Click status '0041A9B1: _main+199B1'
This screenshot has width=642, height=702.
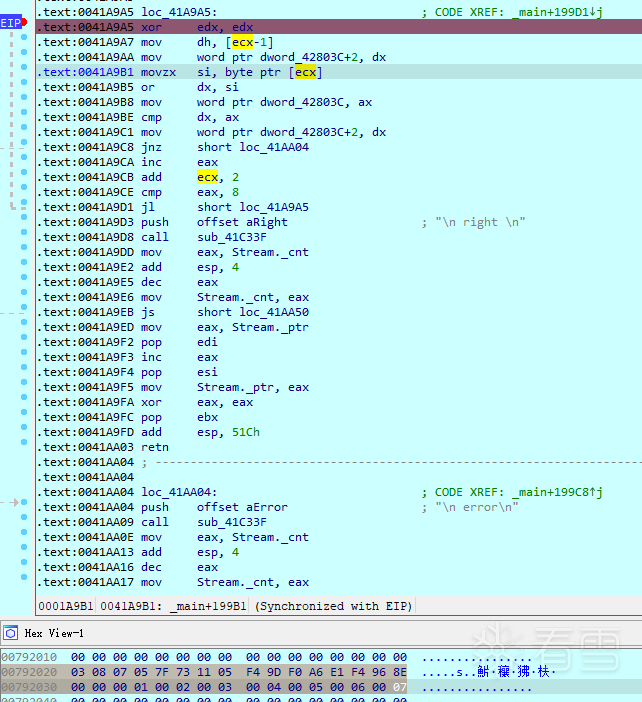[x=173, y=606]
